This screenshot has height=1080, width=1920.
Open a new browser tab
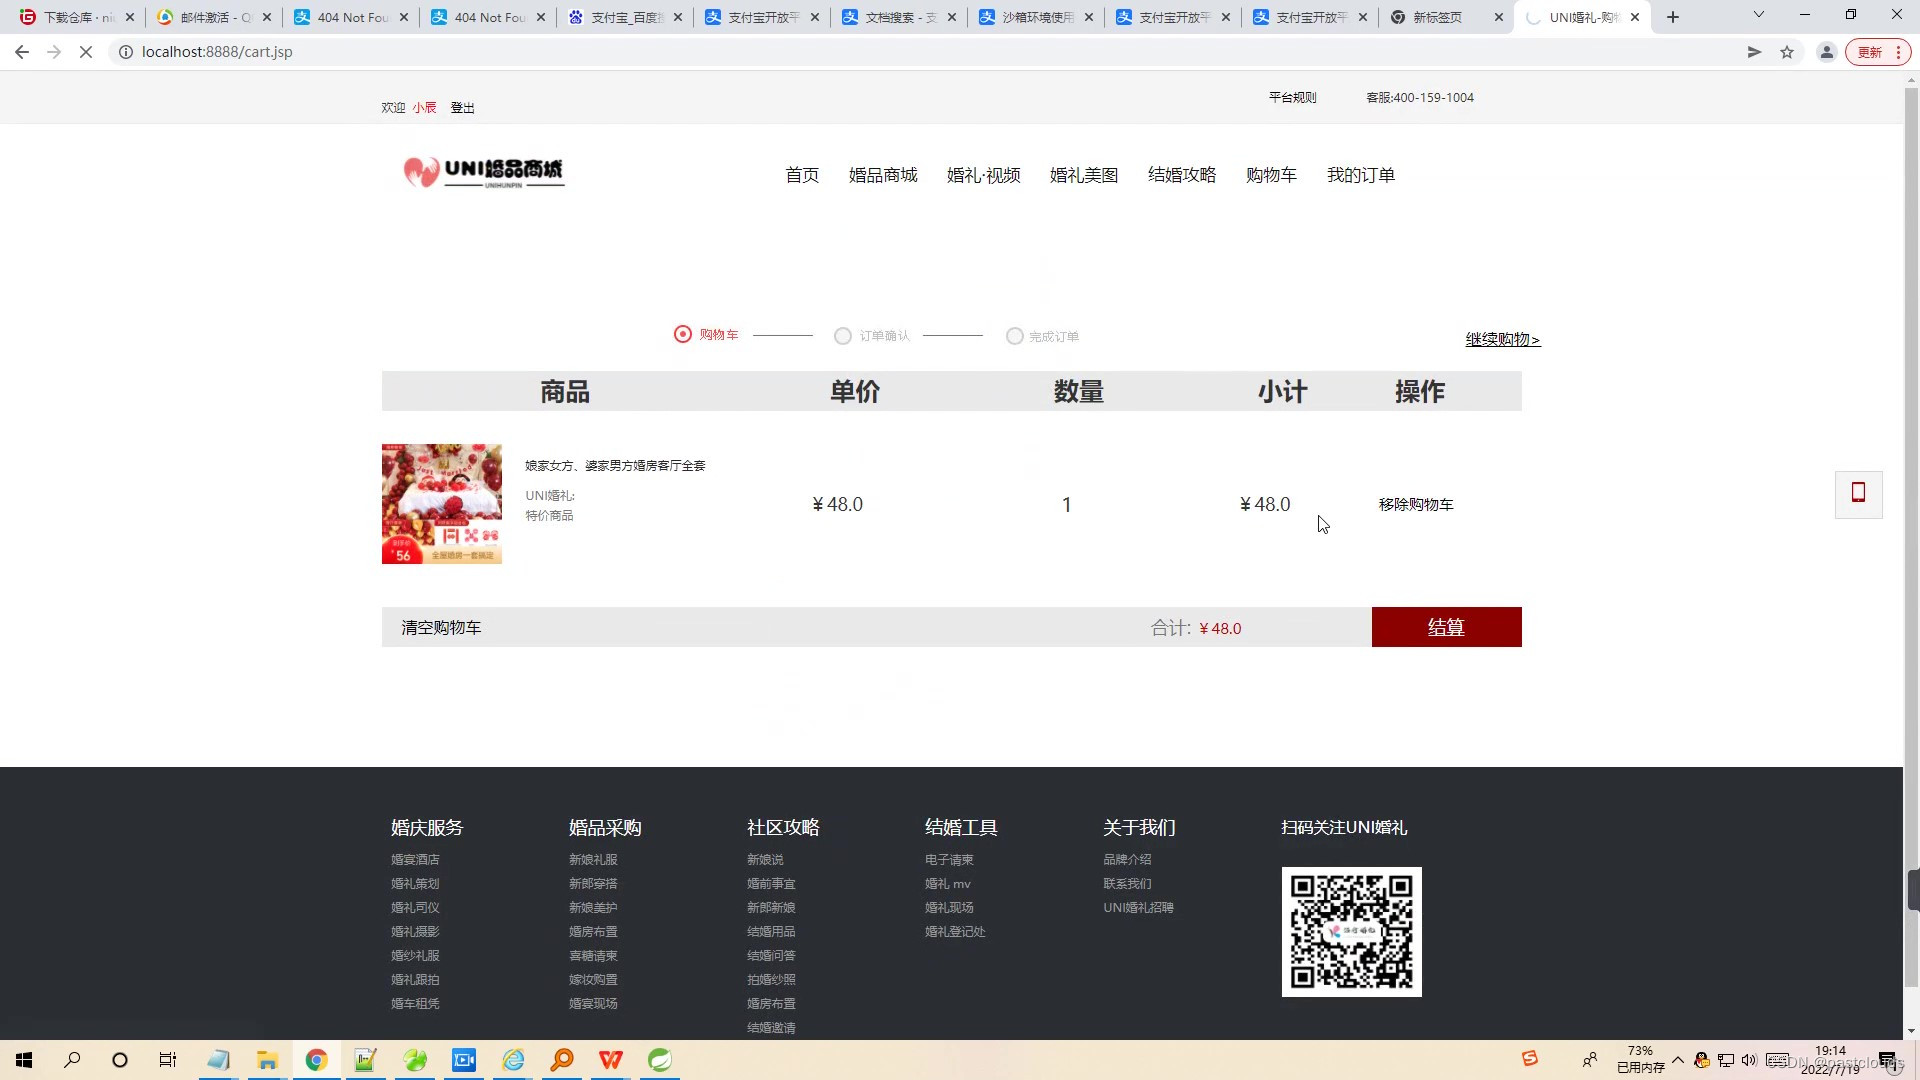[1673, 17]
